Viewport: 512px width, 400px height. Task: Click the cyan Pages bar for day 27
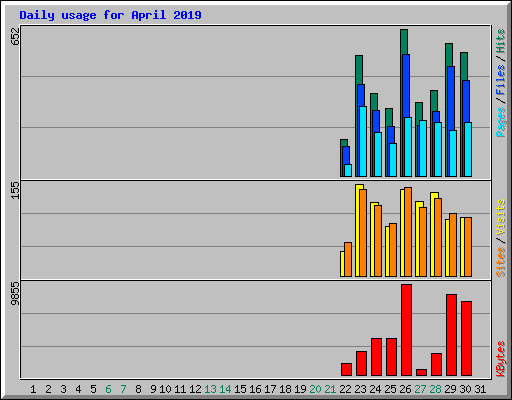(x=423, y=149)
